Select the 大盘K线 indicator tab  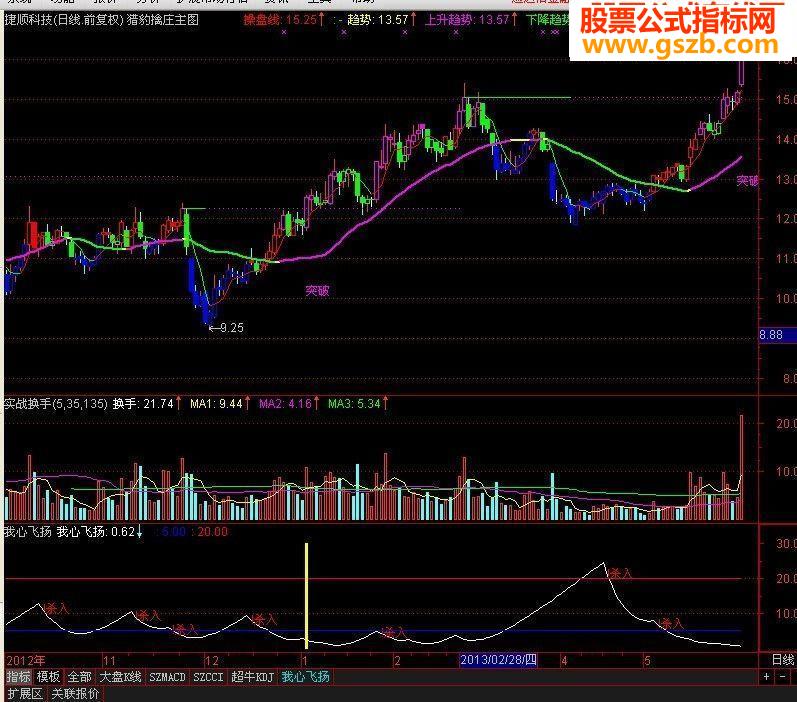120,677
